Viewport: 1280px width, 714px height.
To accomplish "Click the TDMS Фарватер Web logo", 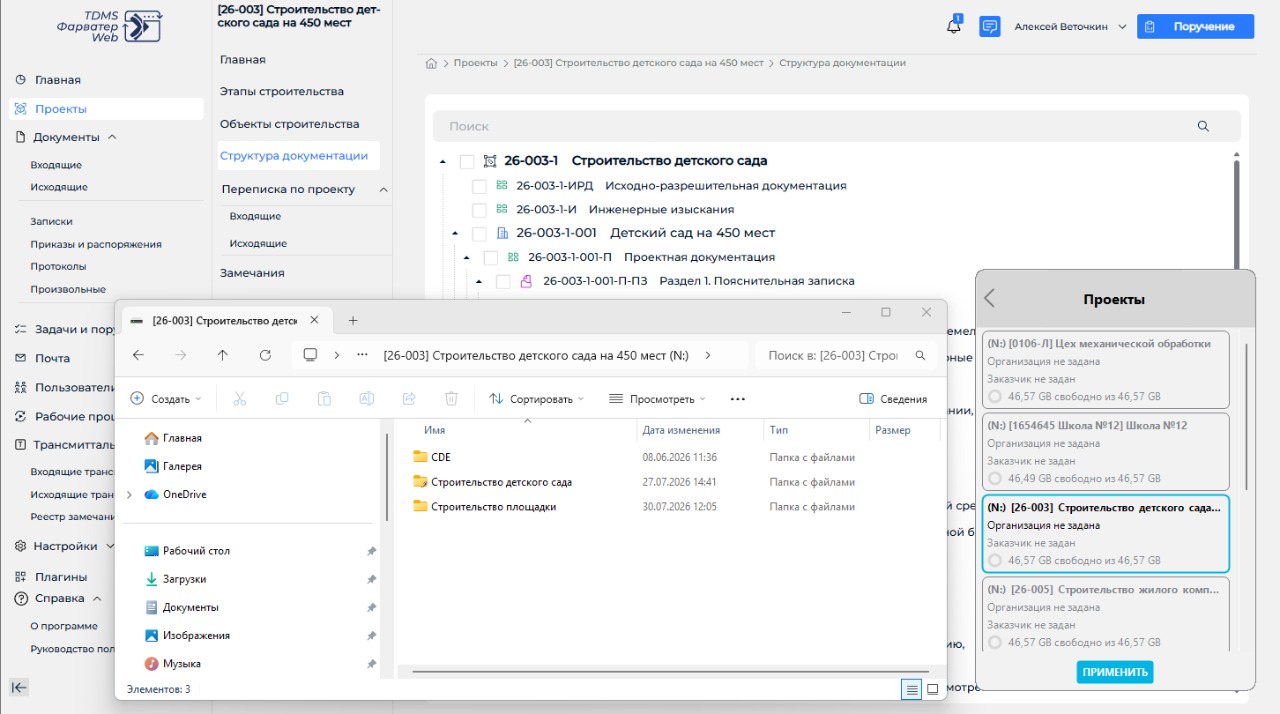I will (x=108, y=28).
